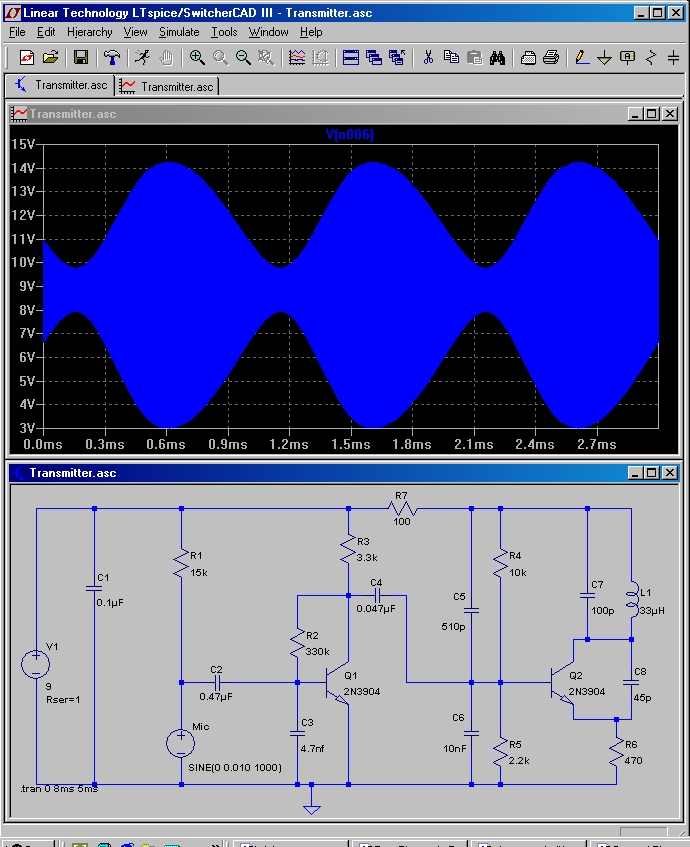Click the Close All Windows icon

point(397,57)
